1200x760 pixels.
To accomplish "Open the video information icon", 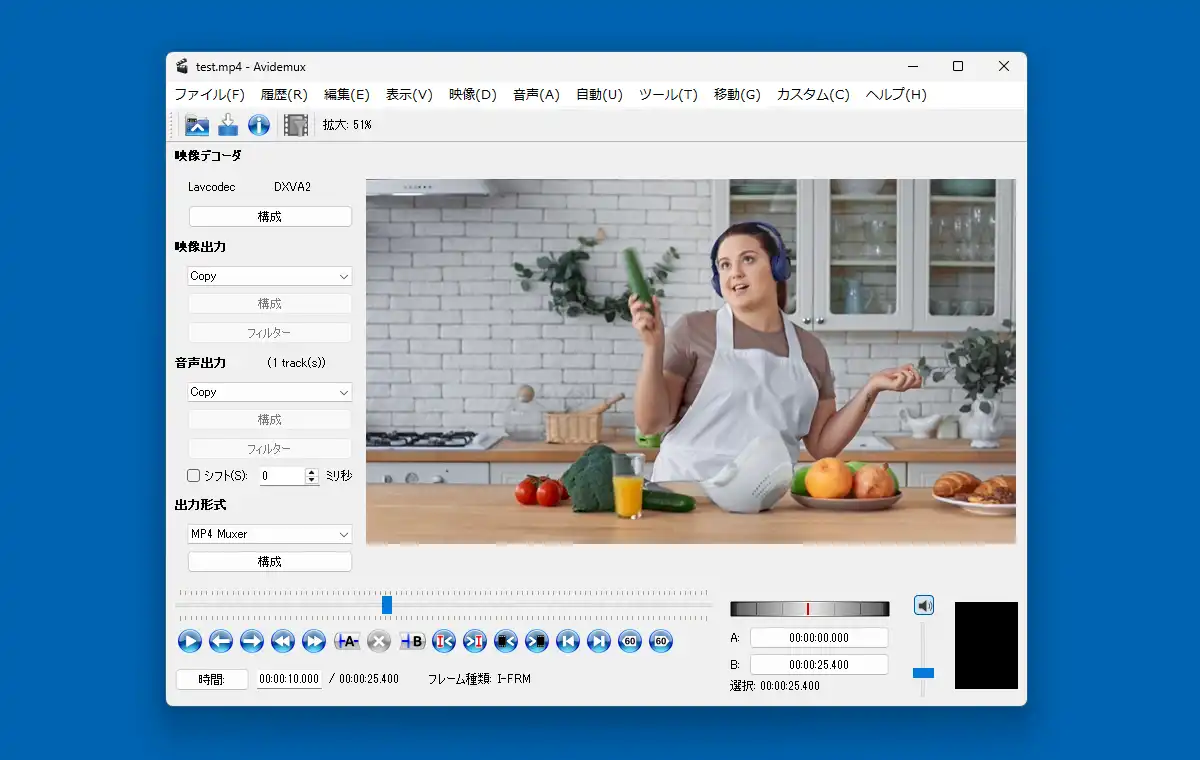I will click(x=259, y=125).
